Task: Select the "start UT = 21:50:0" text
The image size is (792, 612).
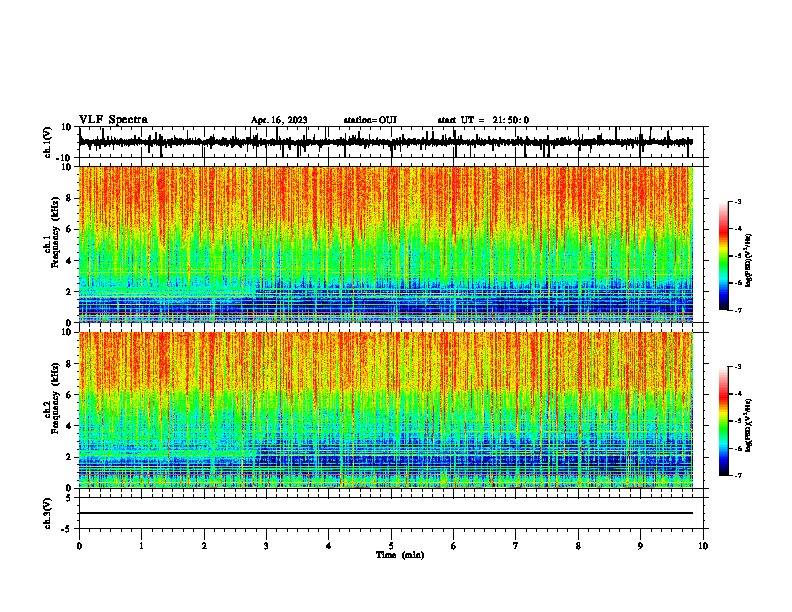Action: (483, 120)
